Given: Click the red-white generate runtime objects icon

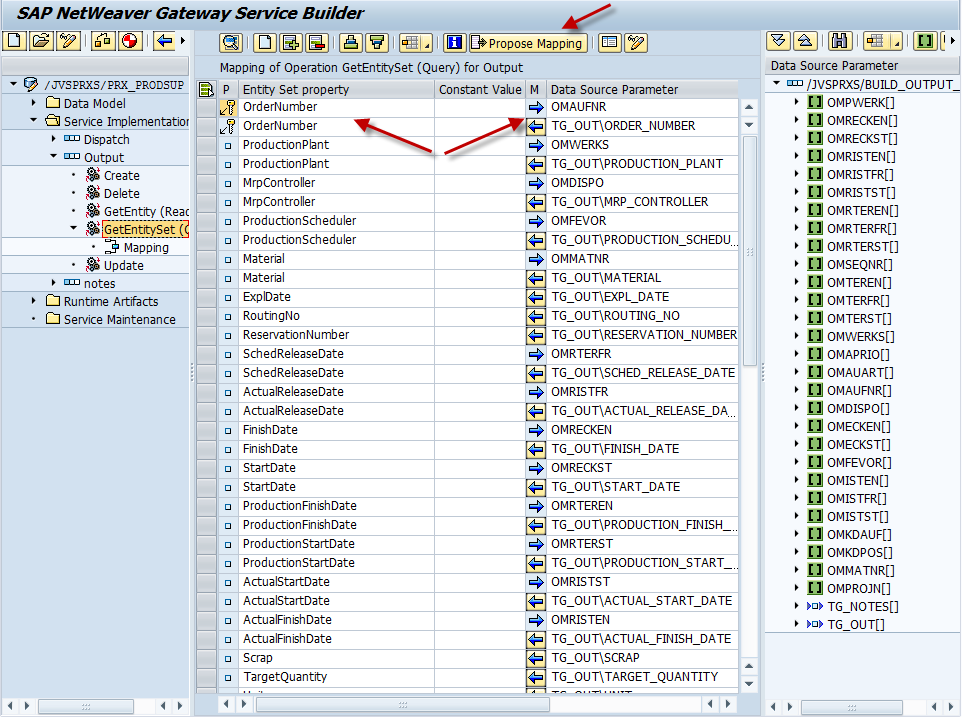Looking at the screenshot, I should click(129, 41).
